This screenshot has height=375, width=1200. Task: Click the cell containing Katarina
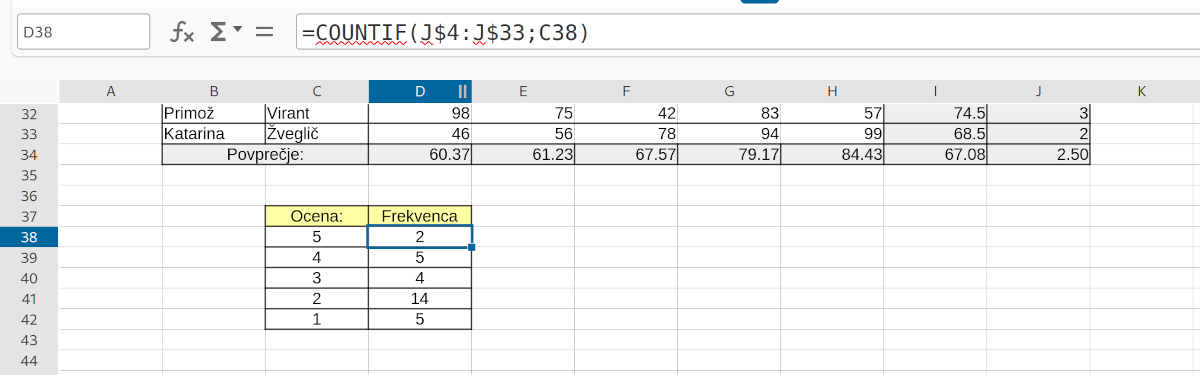(x=214, y=133)
